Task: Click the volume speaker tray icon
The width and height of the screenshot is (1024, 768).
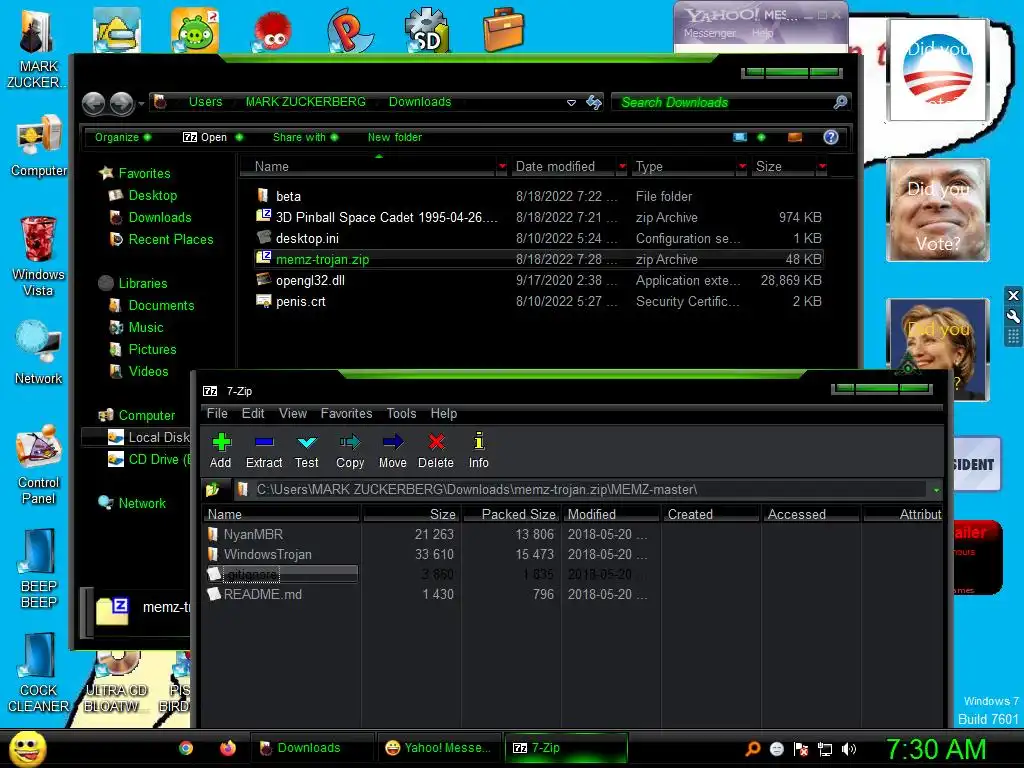Action: (x=848, y=749)
